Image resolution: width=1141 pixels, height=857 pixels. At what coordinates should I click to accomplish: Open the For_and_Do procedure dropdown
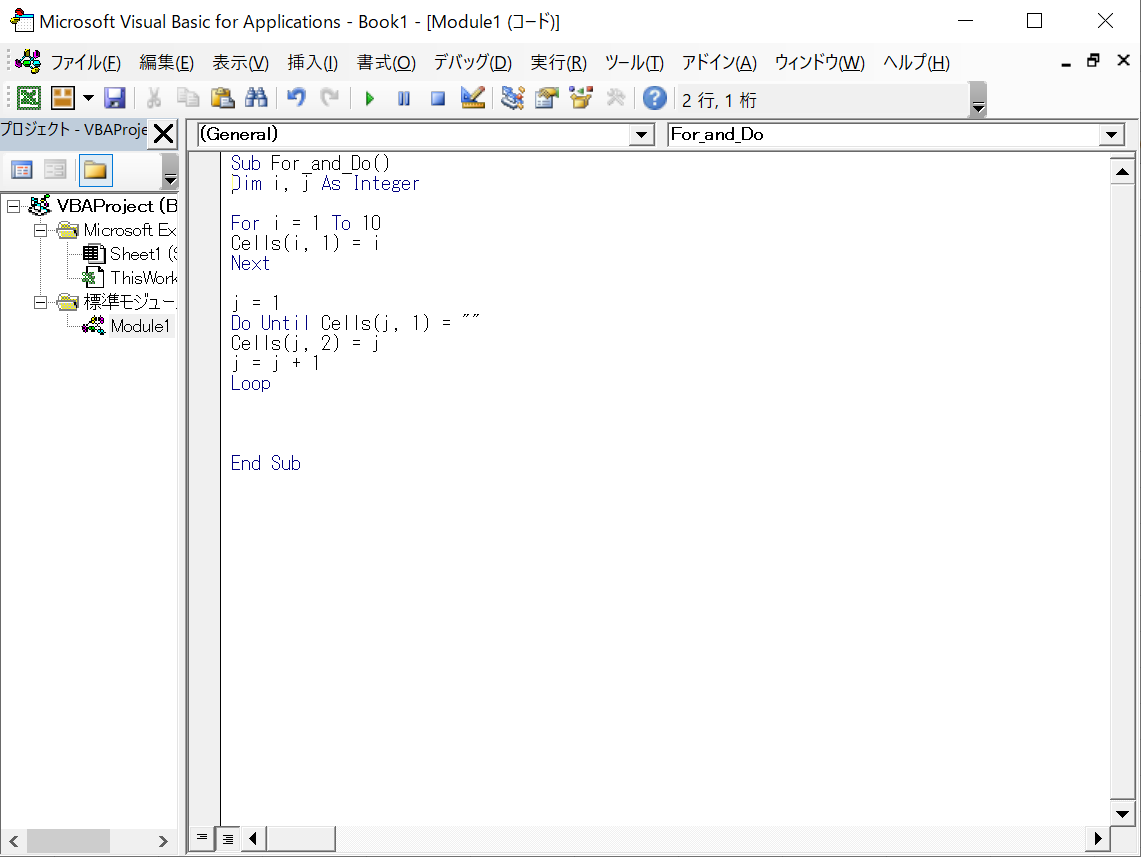(x=1111, y=135)
